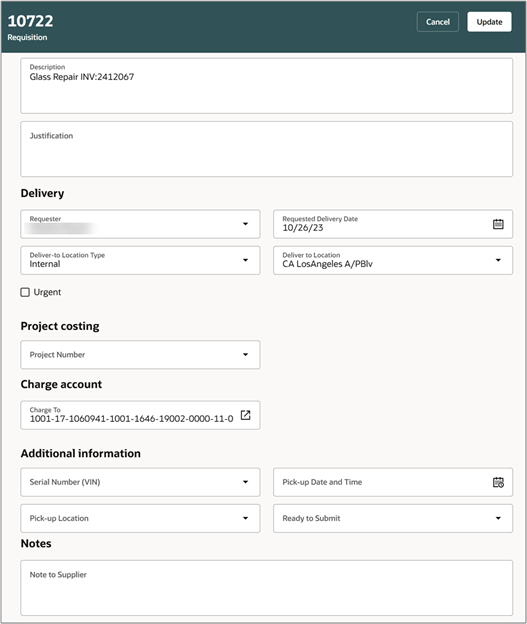Open the Requested Delivery Date calendar icon
The width and height of the screenshot is (527, 624).
498,224
